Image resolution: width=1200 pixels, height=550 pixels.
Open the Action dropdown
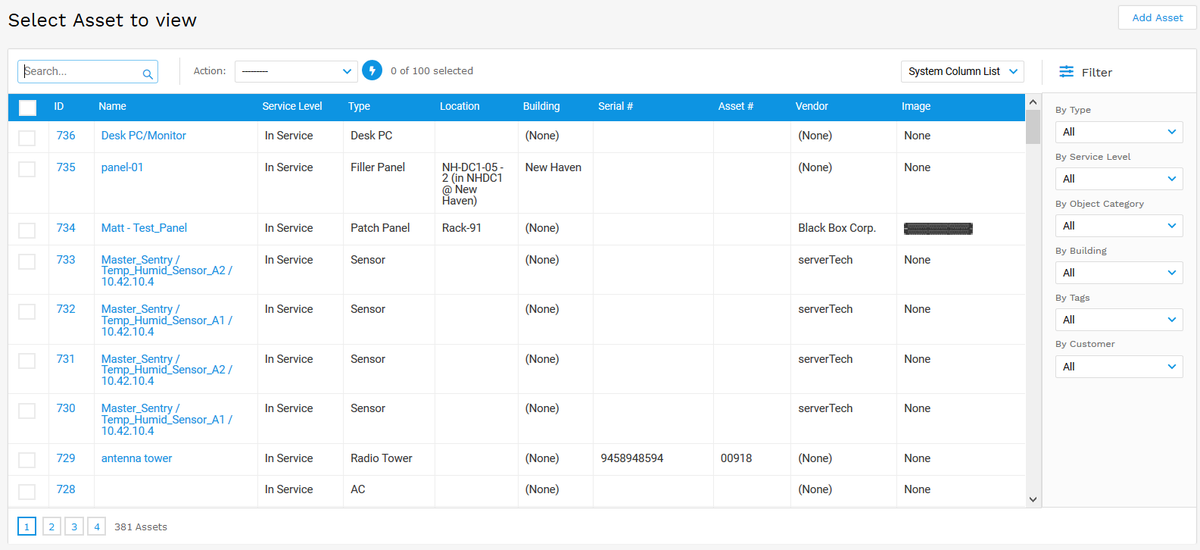296,71
